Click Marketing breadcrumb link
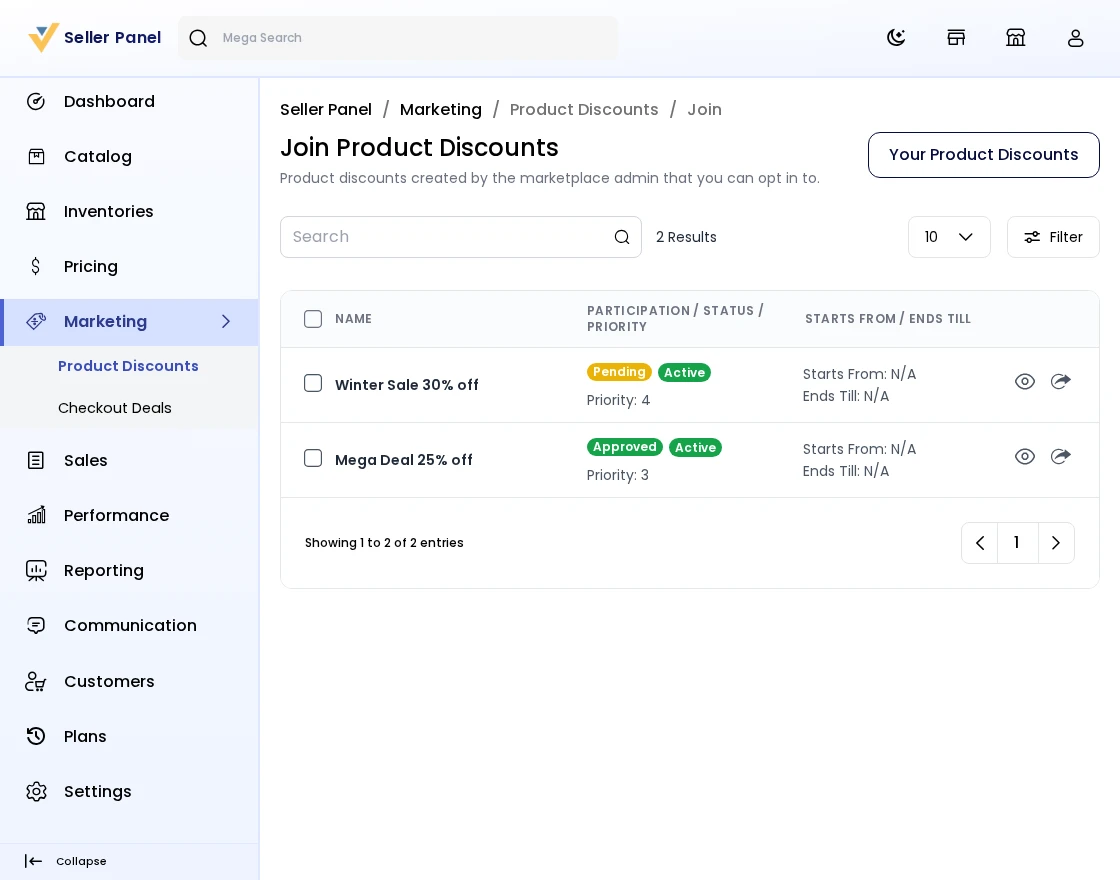This screenshot has width=1120, height=880. pos(441,109)
